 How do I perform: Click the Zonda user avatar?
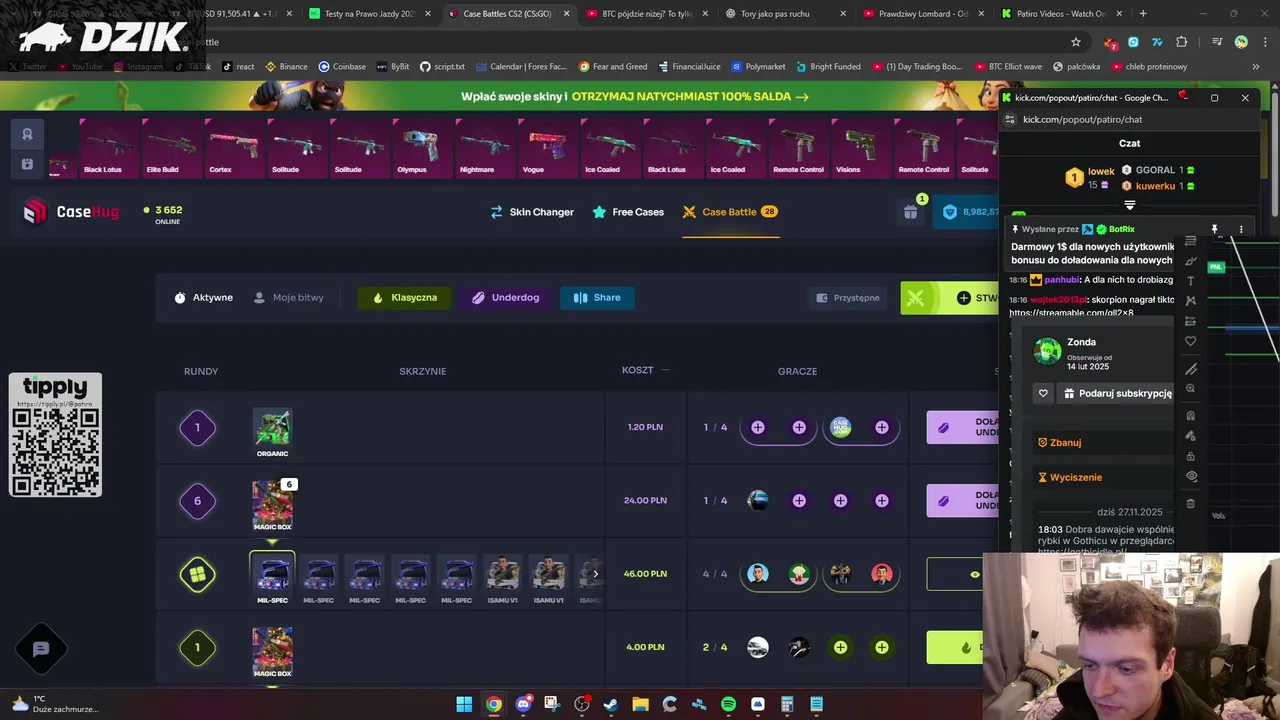[x=1047, y=351]
